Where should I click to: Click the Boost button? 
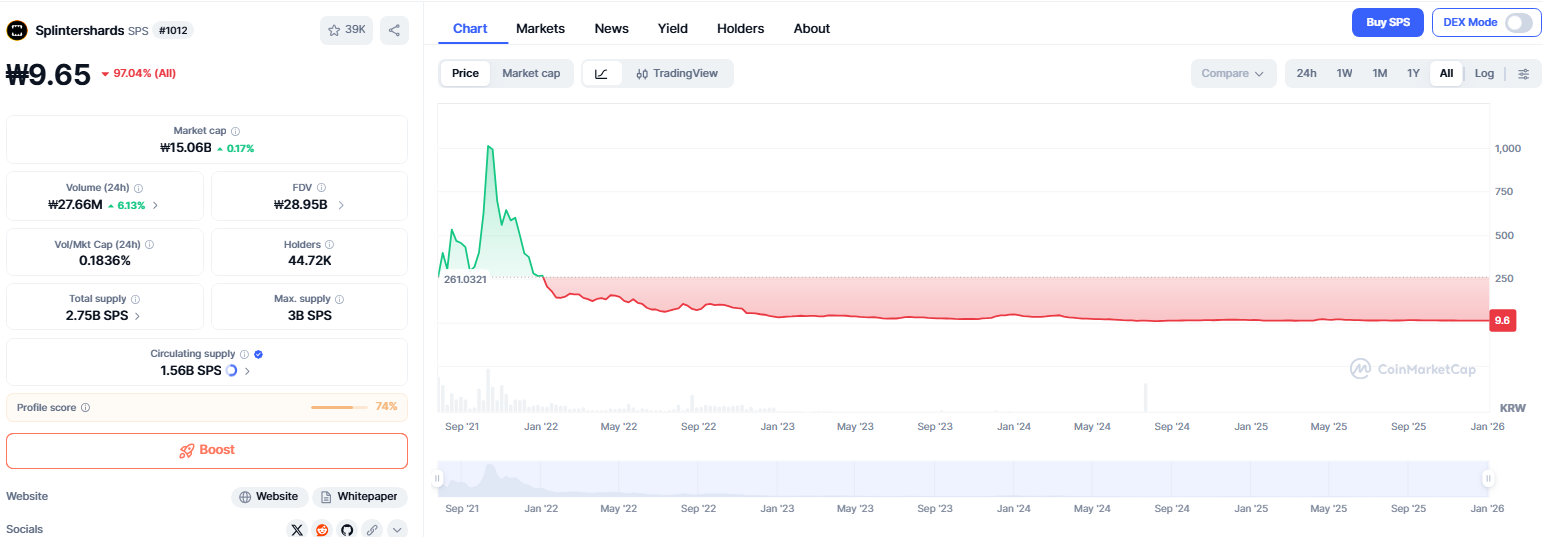(207, 450)
